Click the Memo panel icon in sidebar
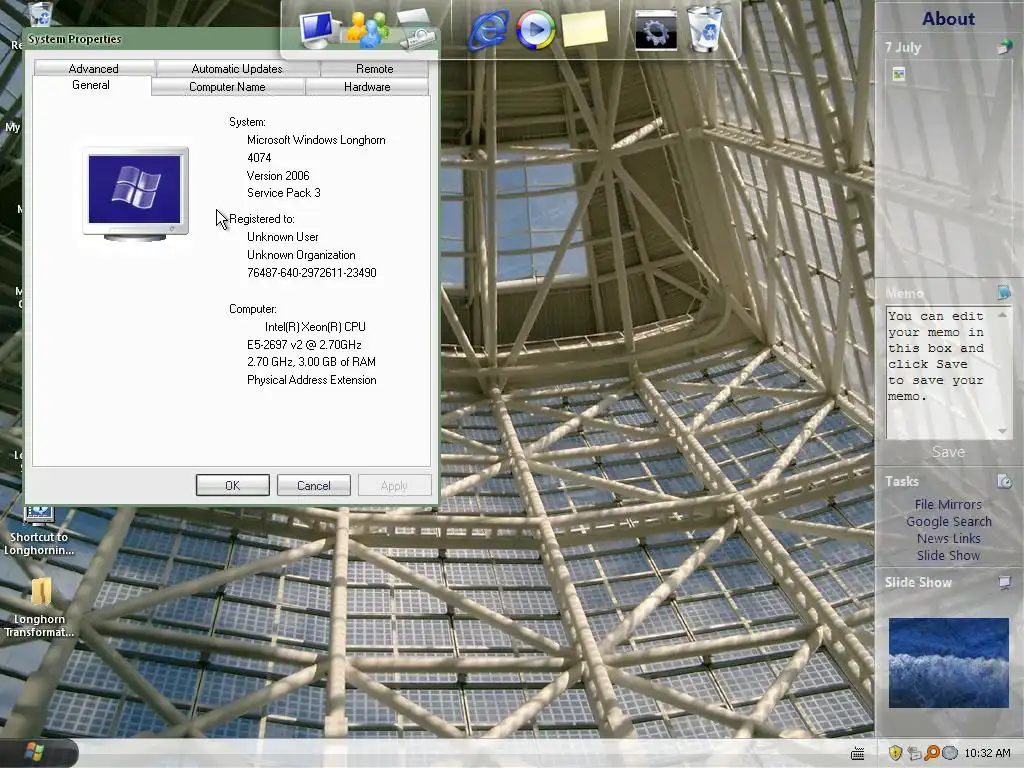This screenshot has width=1024, height=768. [1004, 291]
